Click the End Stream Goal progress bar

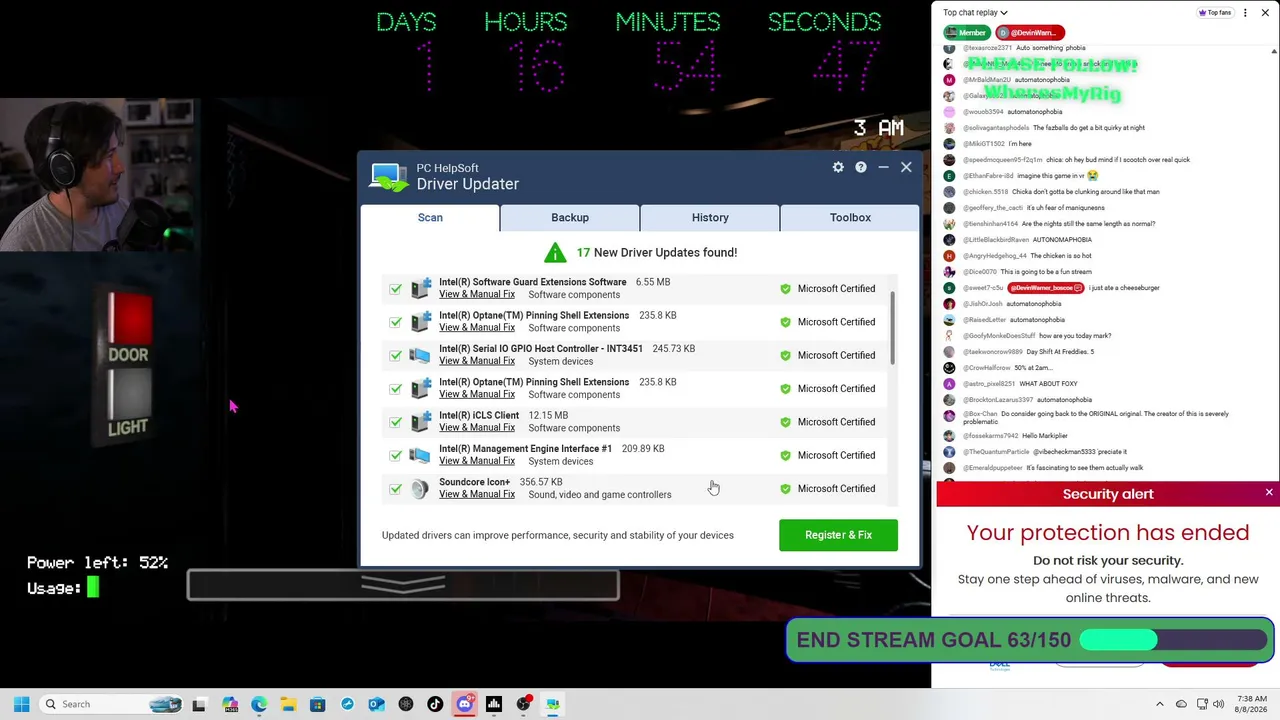pos(1174,640)
